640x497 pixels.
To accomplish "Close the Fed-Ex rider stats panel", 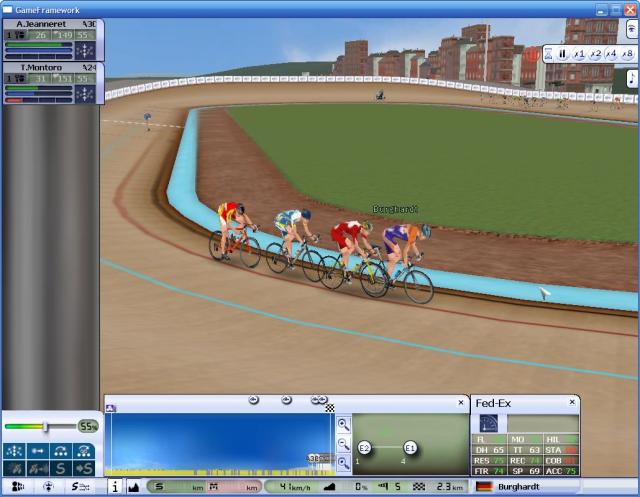I will 572,403.
